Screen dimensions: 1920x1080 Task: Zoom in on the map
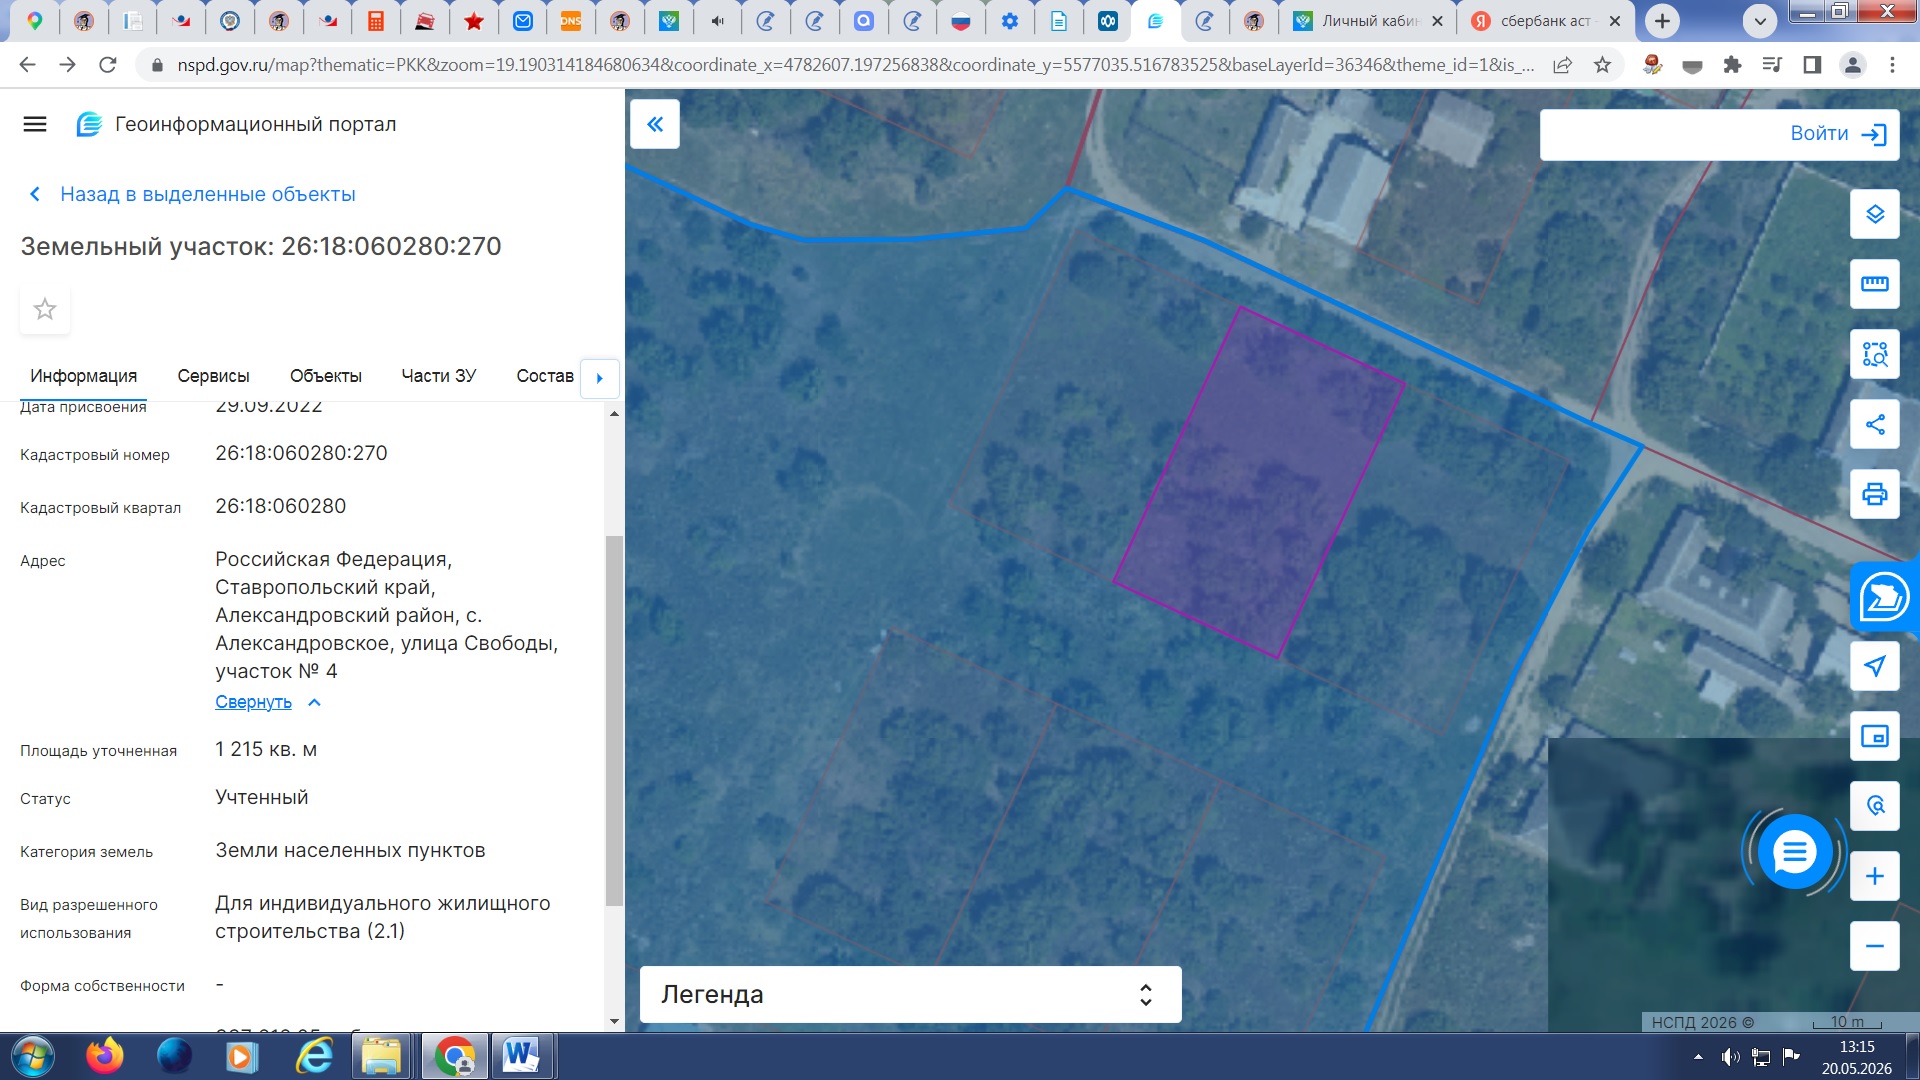click(1874, 876)
